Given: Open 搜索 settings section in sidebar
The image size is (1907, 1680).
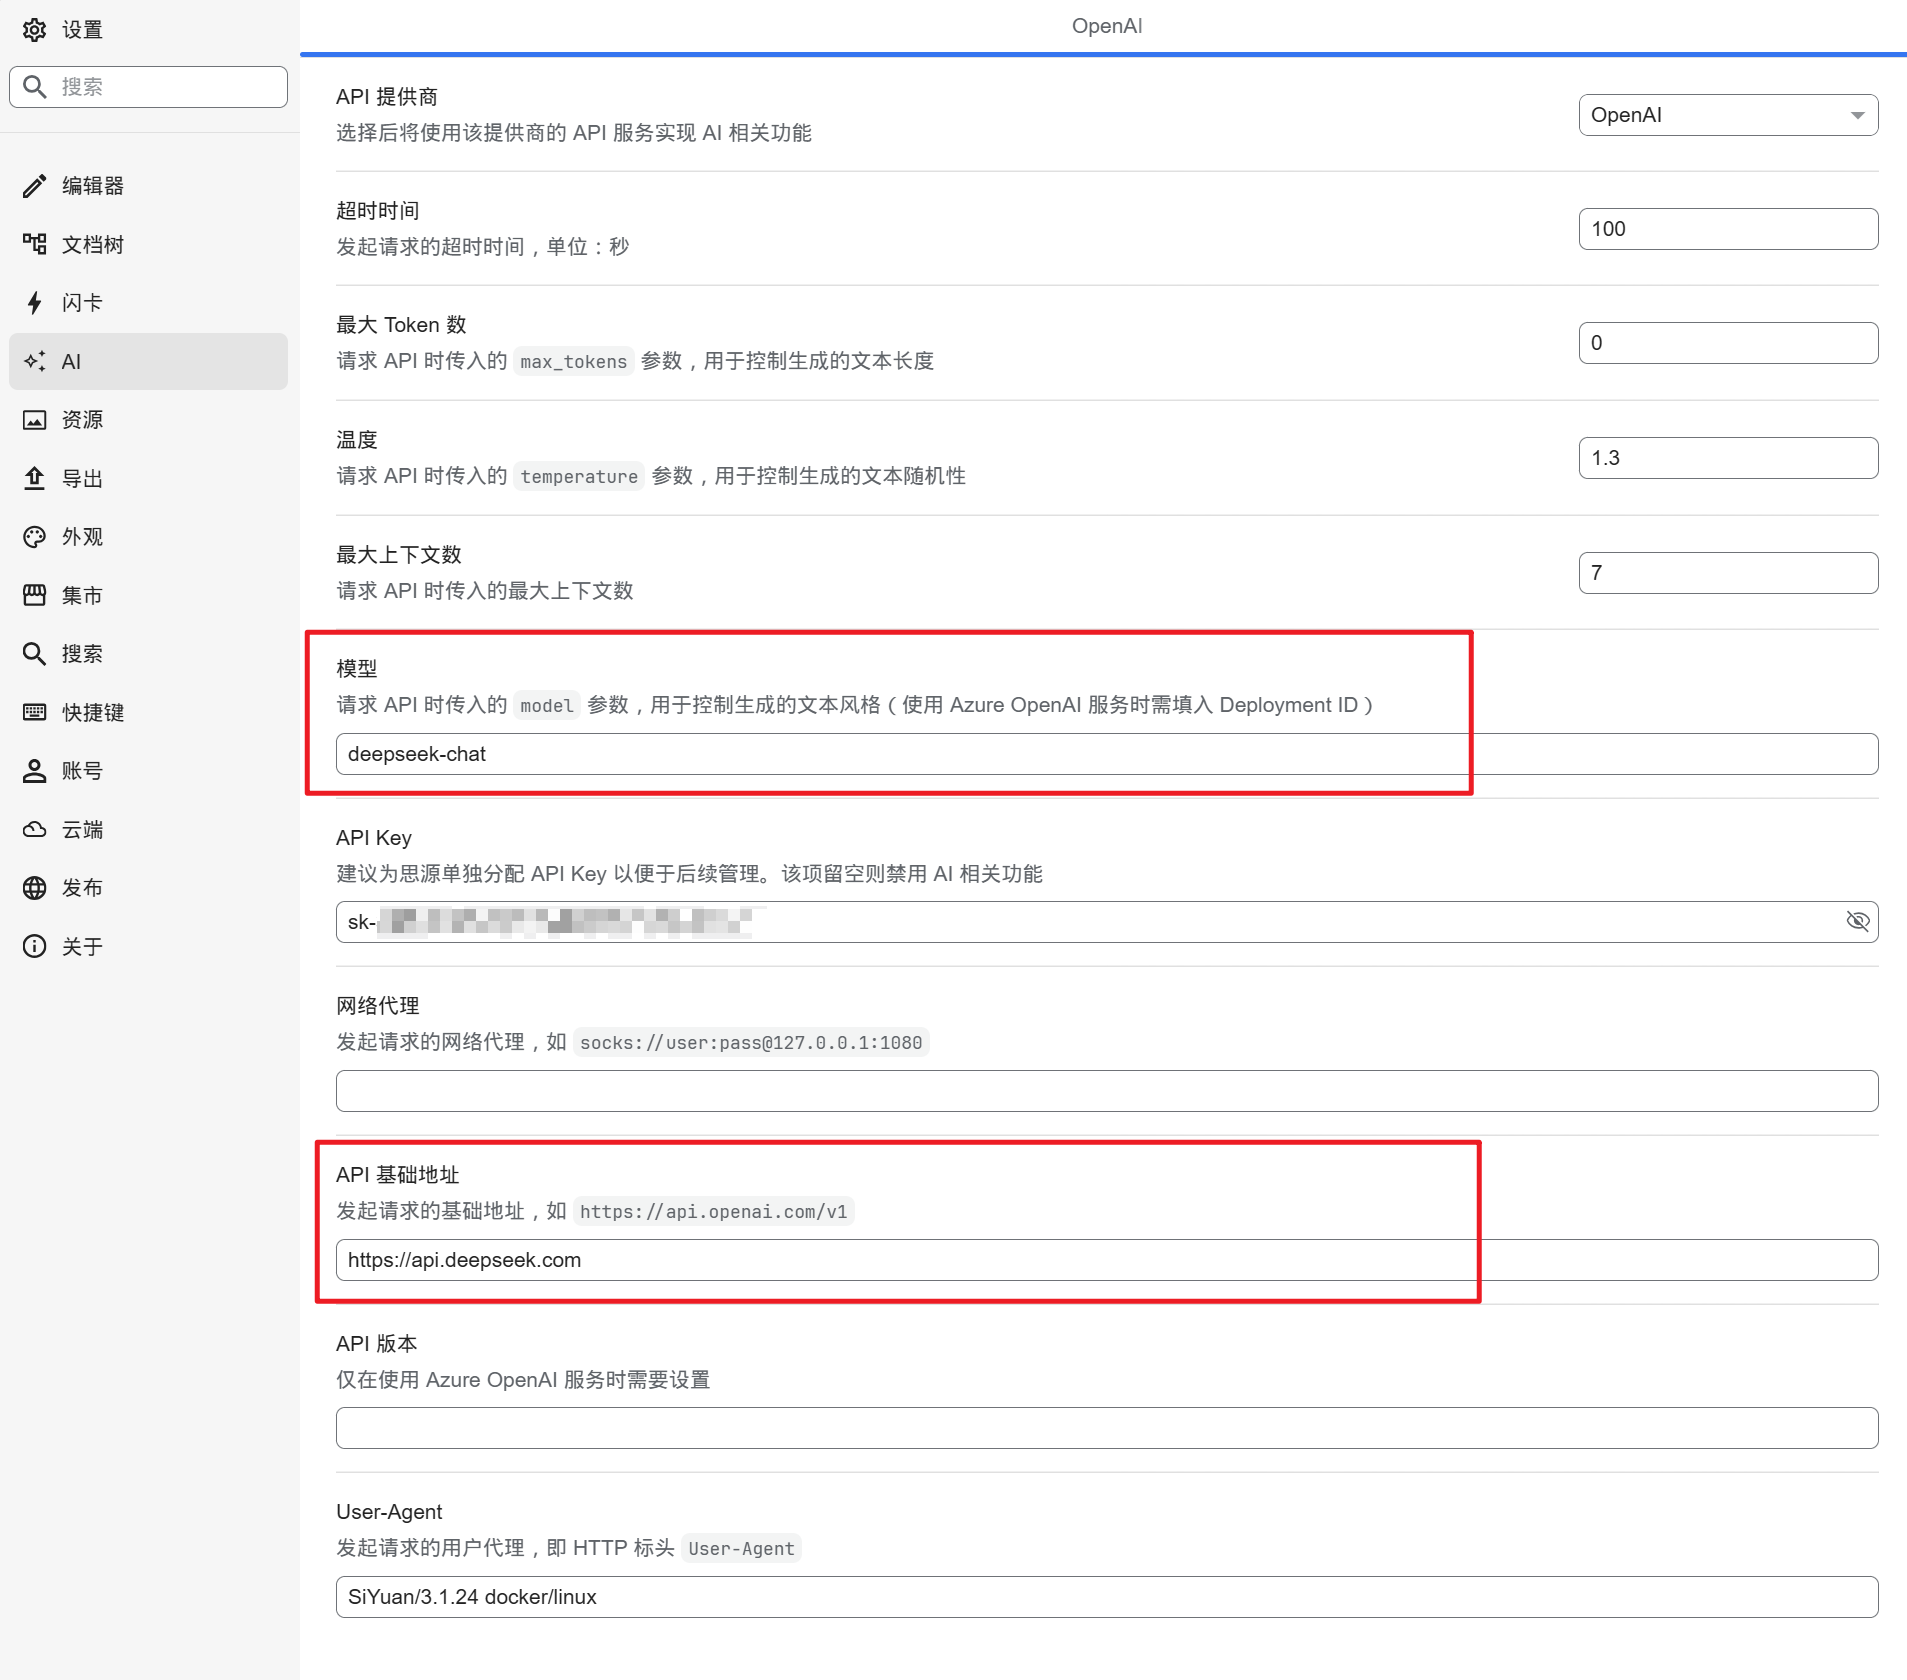Looking at the screenshot, I should 148,654.
